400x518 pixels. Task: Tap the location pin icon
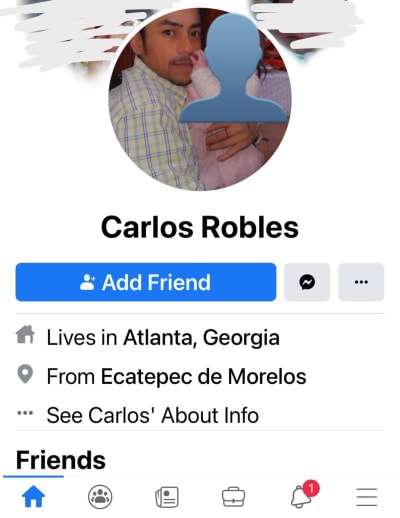click(x=25, y=374)
